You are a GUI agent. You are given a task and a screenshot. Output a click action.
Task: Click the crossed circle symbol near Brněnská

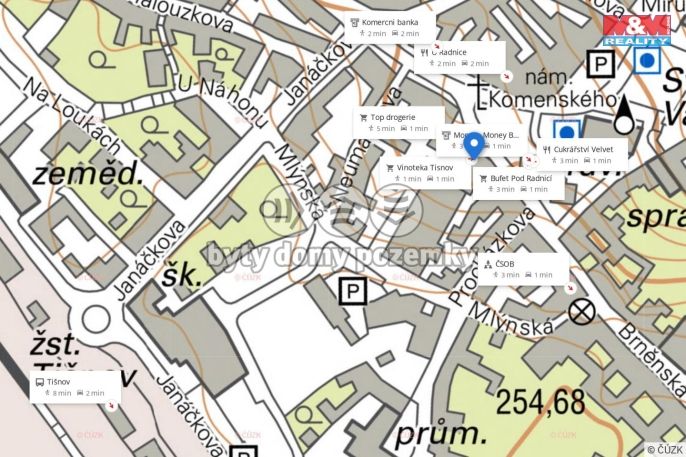coord(582,312)
